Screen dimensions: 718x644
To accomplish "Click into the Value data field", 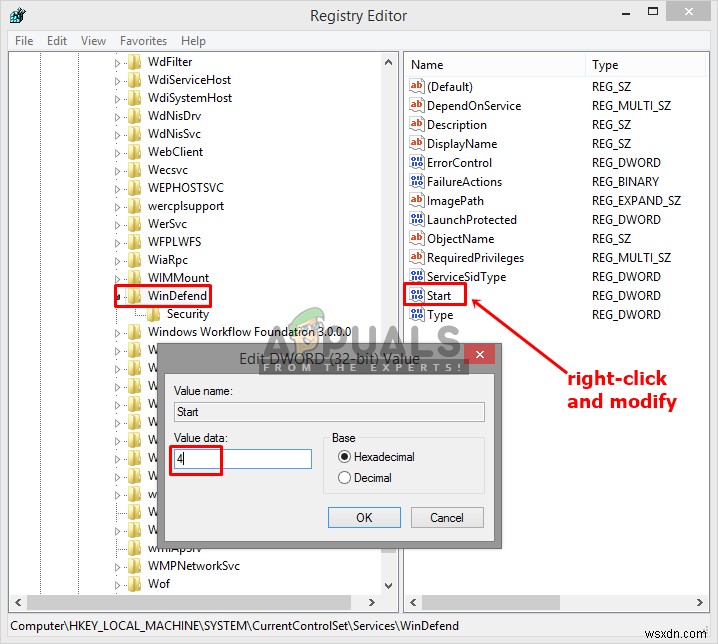I will click(243, 458).
